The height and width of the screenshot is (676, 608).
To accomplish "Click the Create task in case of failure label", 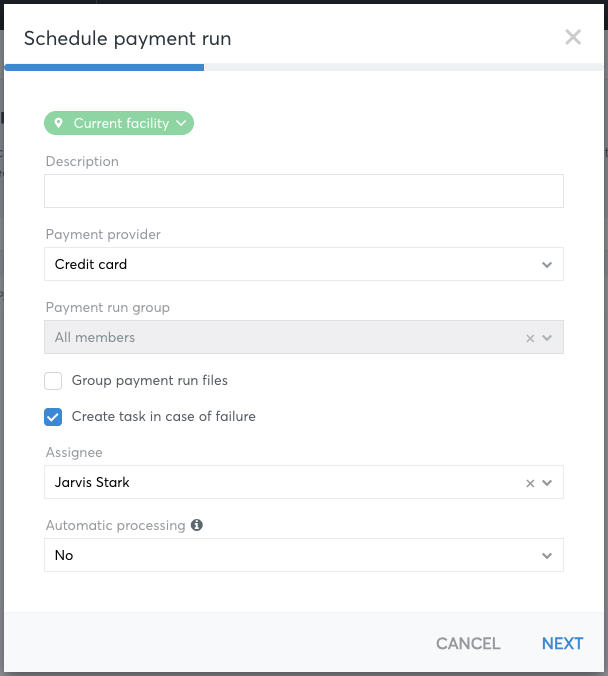I will (x=163, y=416).
